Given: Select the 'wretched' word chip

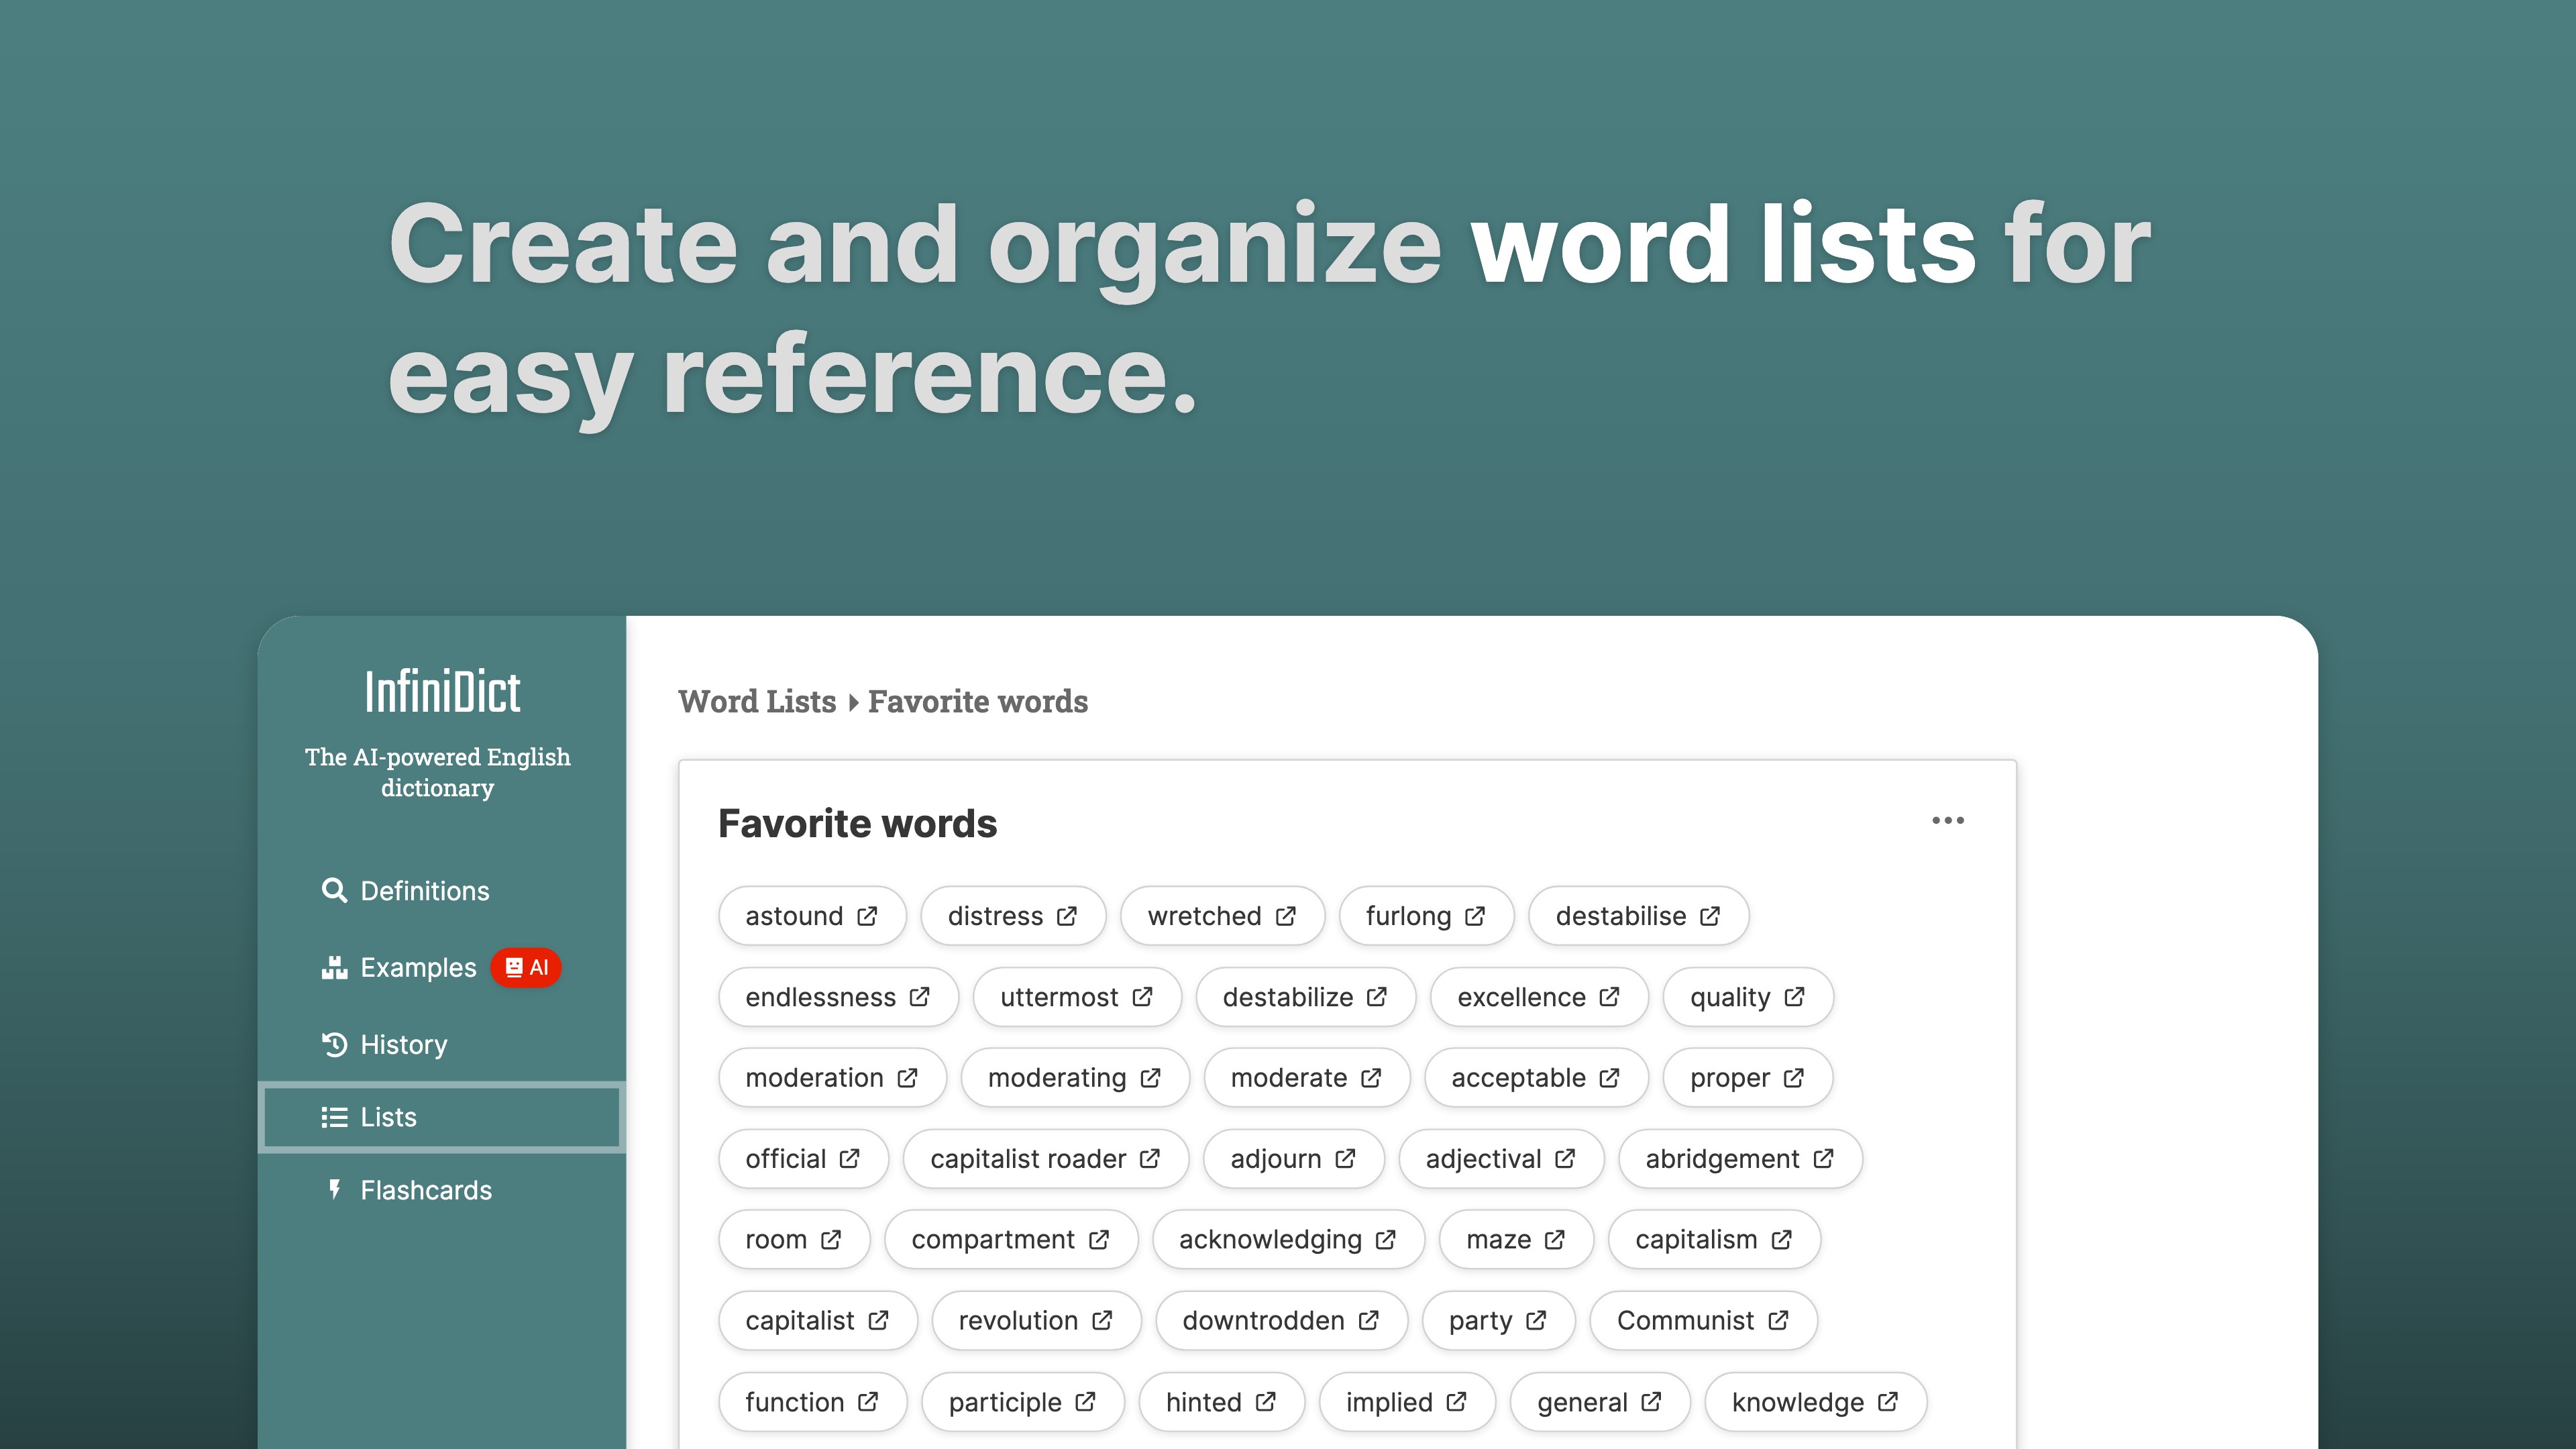Looking at the screenshot, I should (x=1204, y=916).
